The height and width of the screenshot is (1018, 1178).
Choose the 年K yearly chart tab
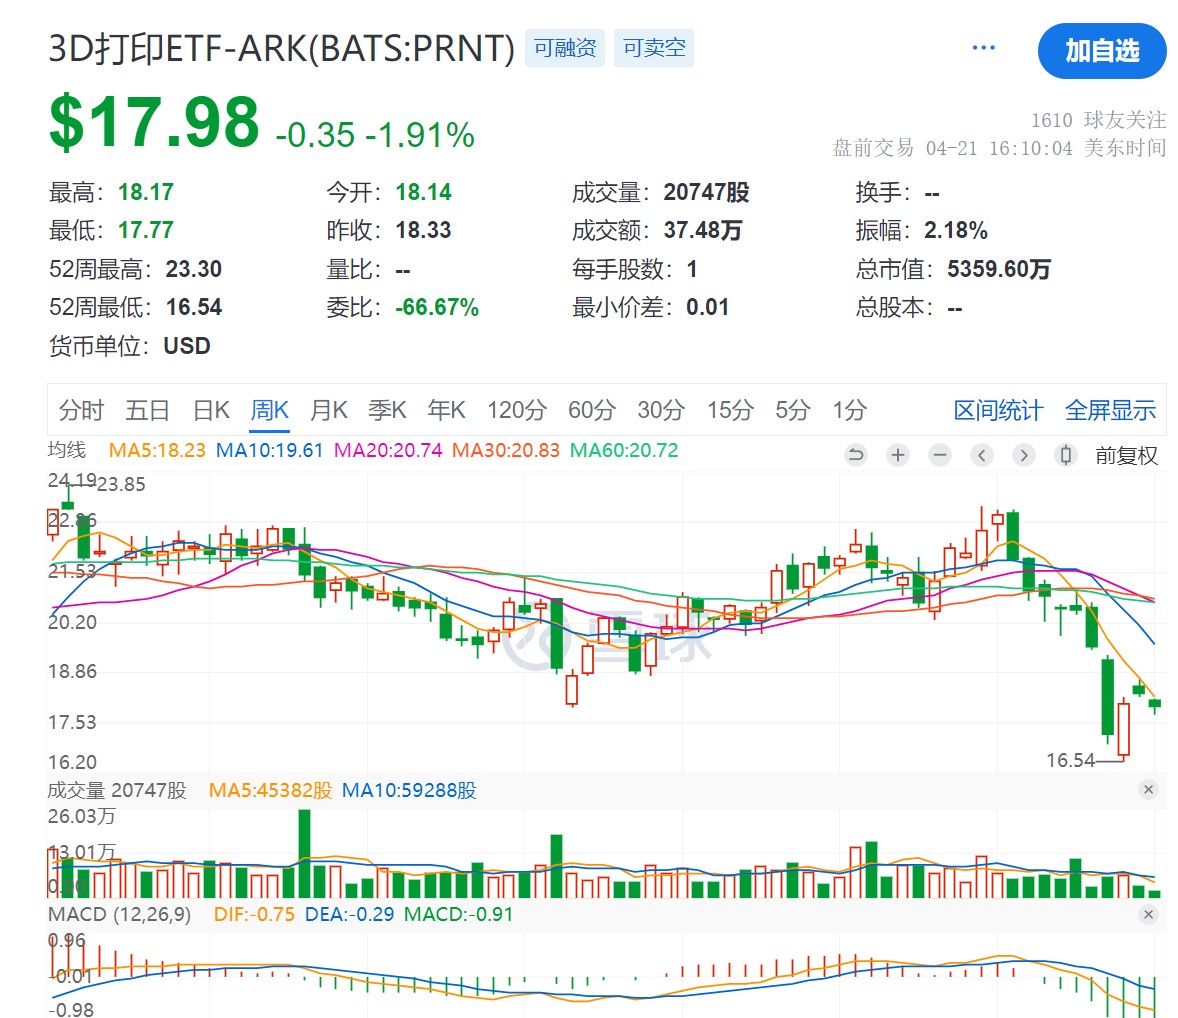446,410
